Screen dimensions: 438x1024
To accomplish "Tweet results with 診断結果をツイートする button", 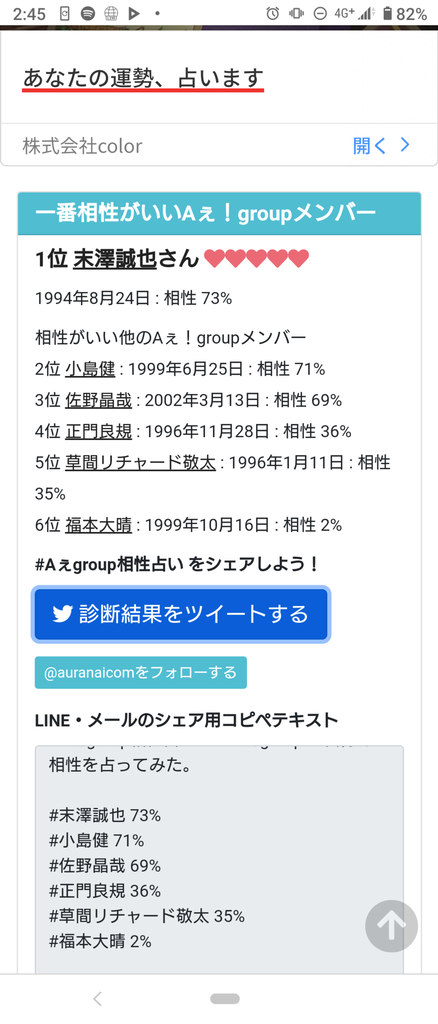I will point(181,614).
